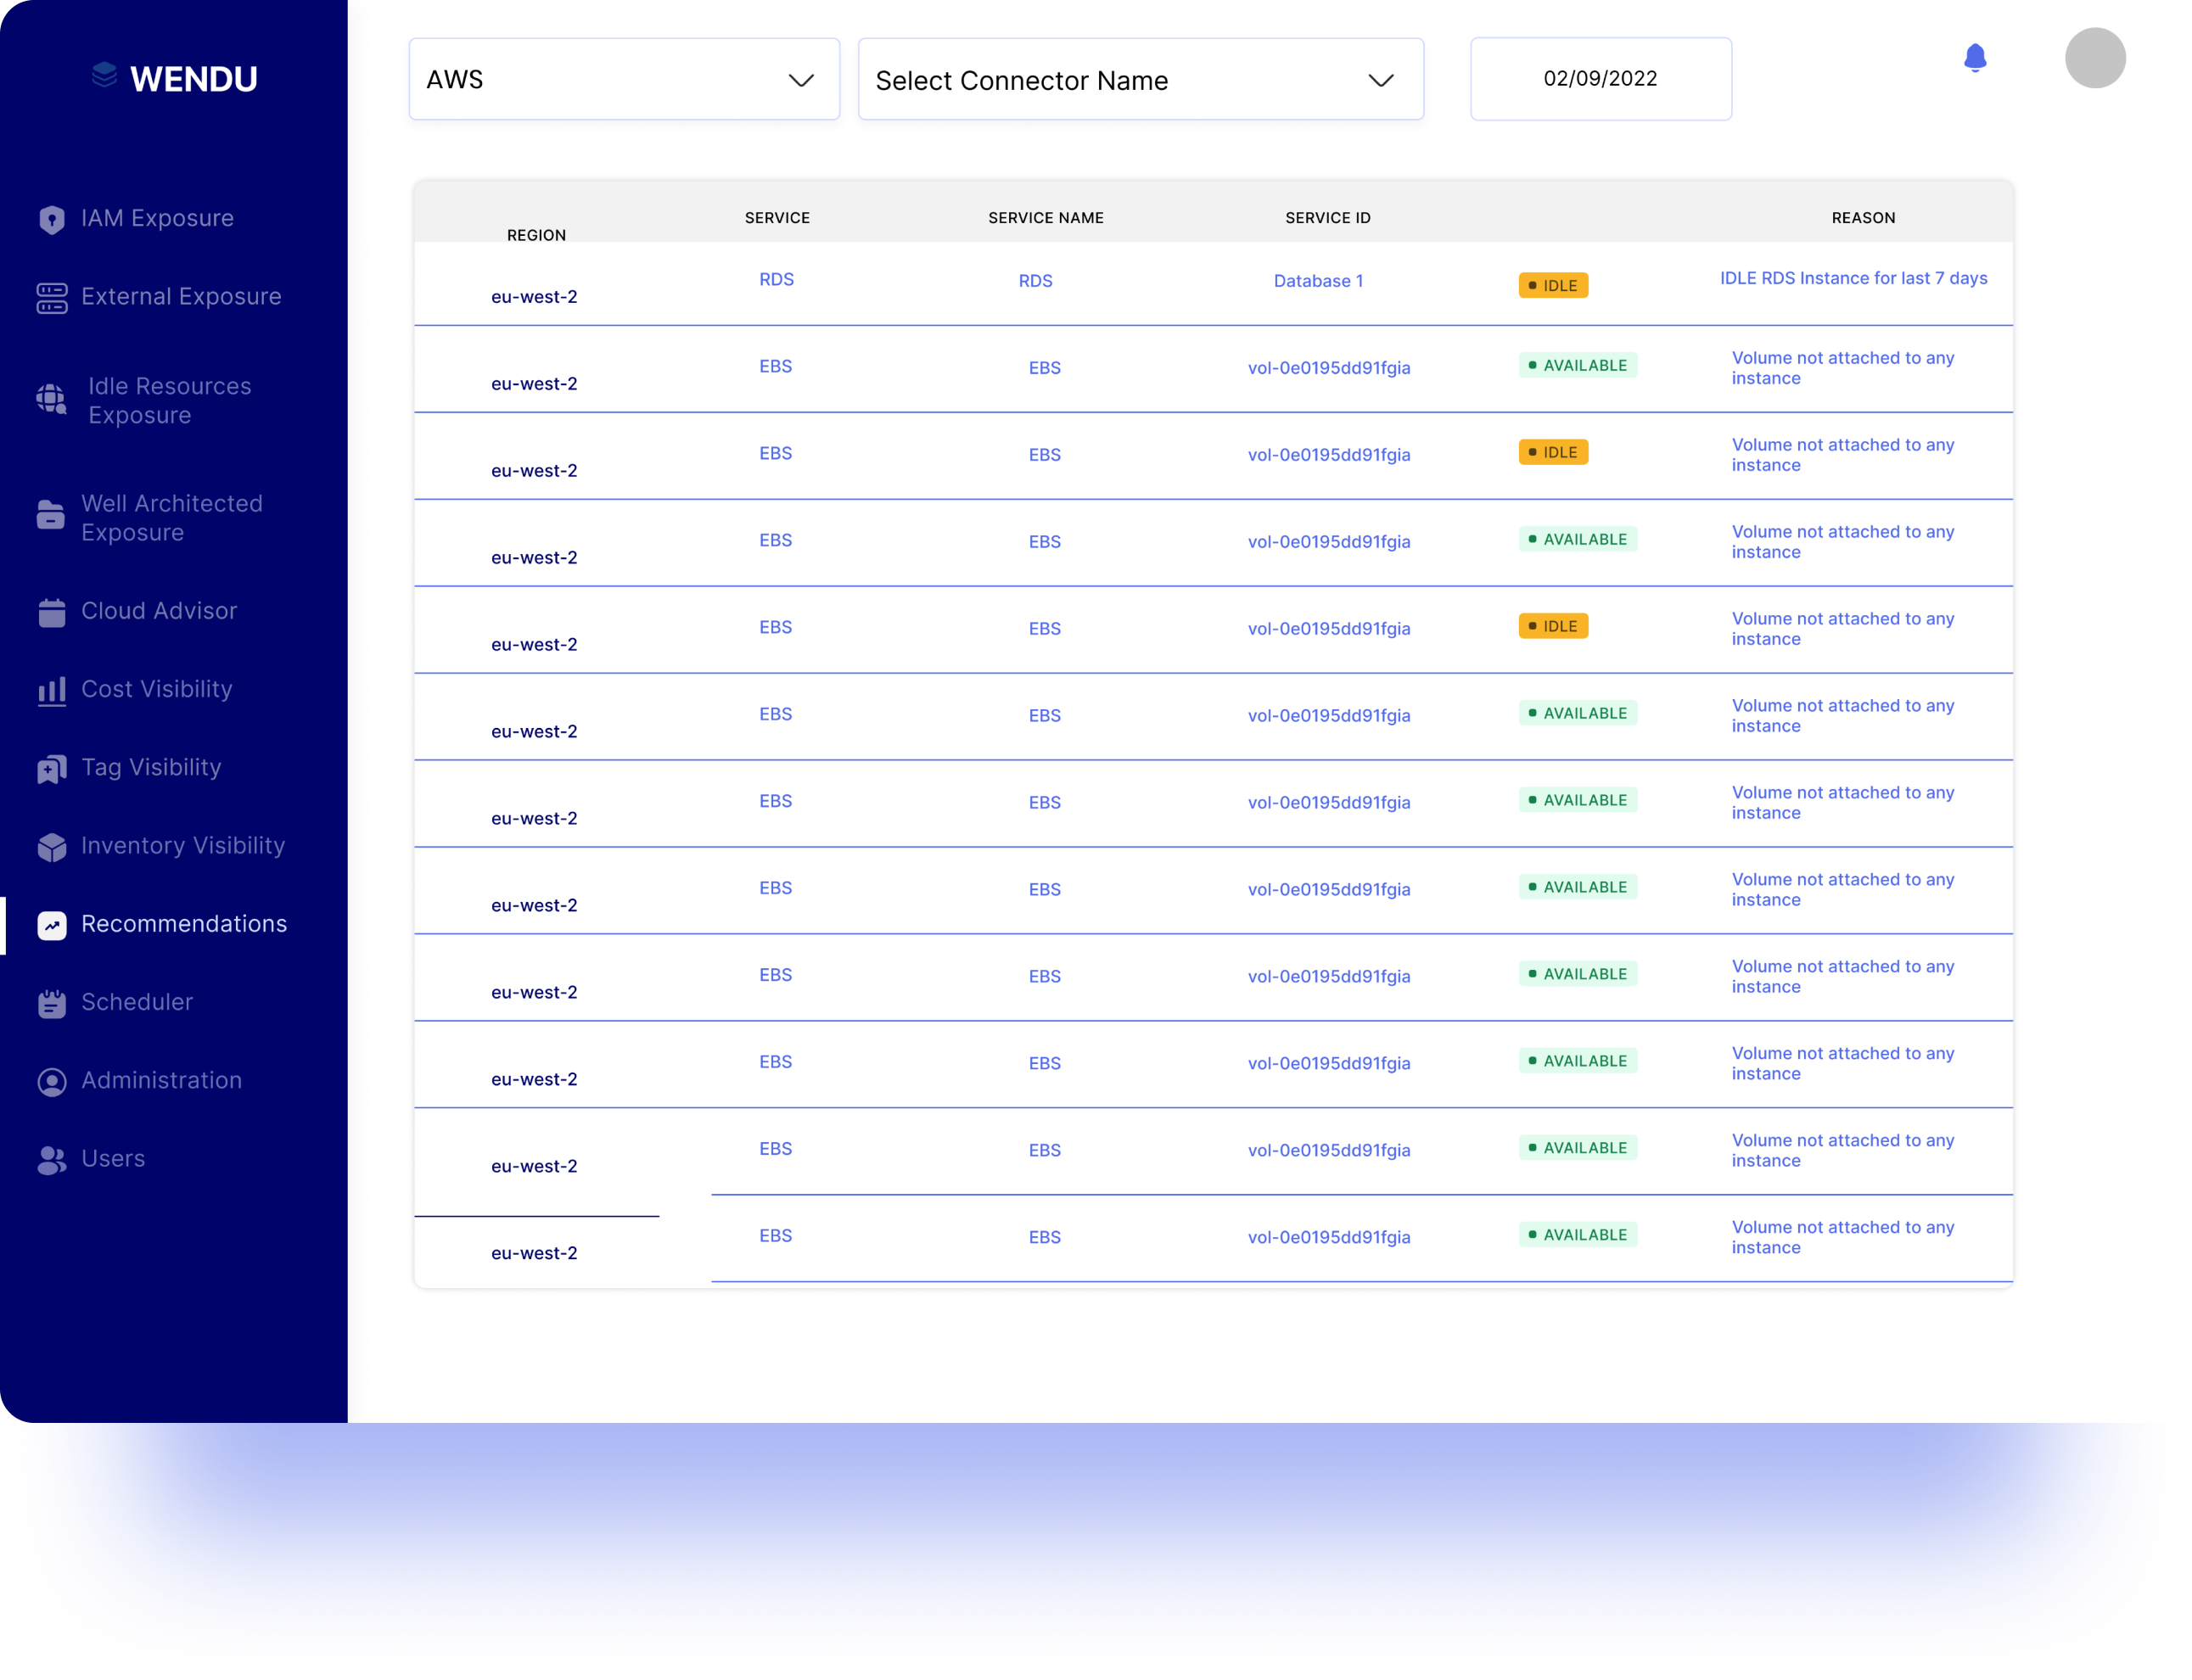Select the Users sidebar icon
Viewport: 2192px width, 1680px height.
click(52, 1158)
